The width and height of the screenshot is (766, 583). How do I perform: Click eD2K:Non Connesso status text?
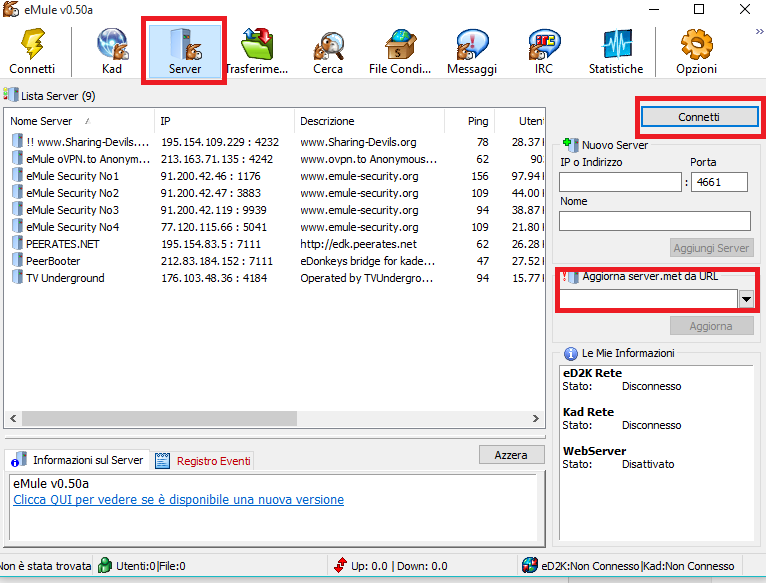click(590, 566)
